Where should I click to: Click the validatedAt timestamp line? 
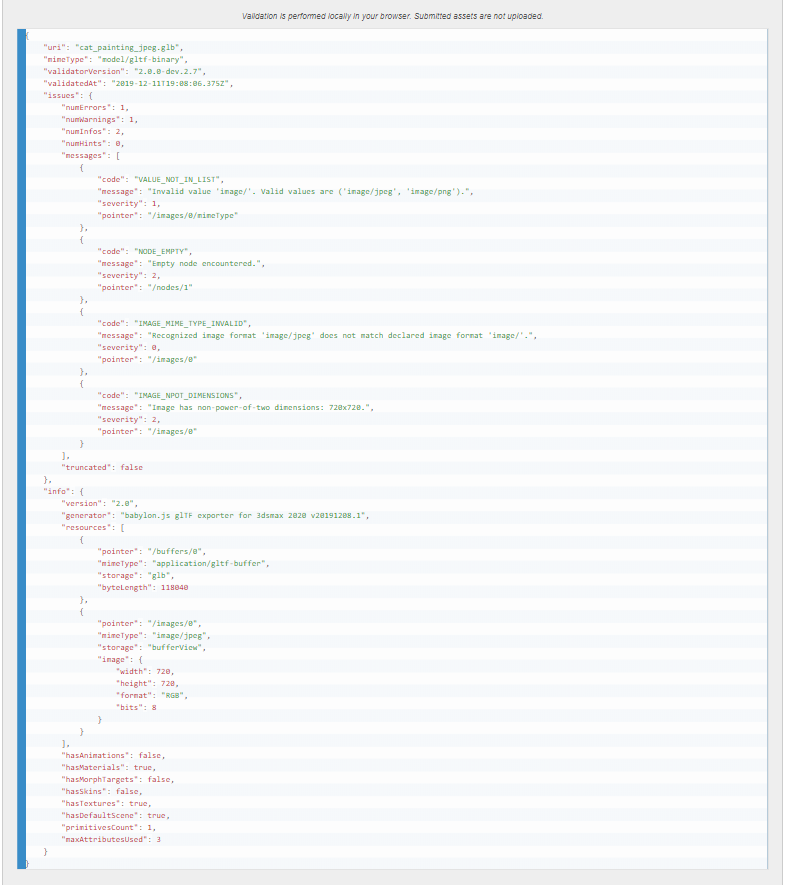(x=138, y=83)
